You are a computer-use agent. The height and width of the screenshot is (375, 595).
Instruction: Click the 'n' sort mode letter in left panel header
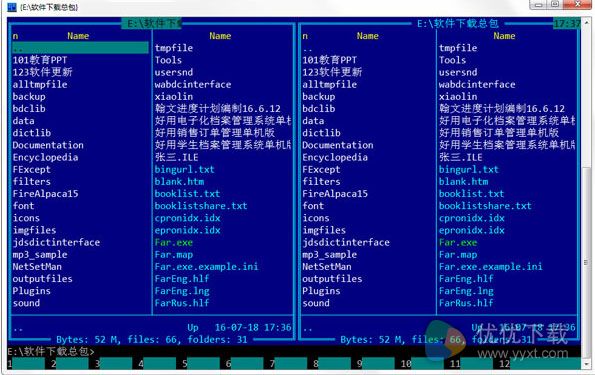15,36
